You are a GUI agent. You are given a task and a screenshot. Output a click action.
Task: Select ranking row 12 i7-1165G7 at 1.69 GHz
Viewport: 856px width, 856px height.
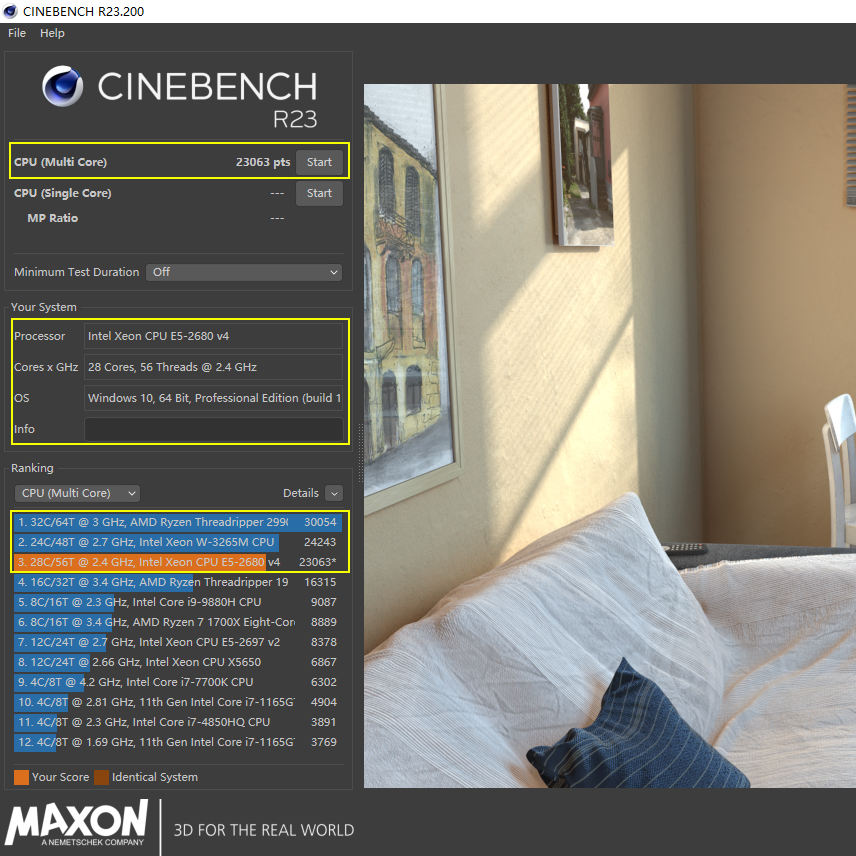pyautogui.click(x=178, y=742)
